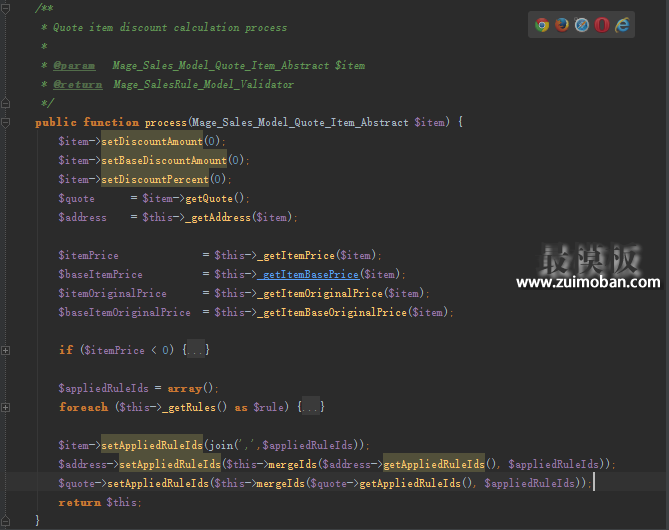Open preview in Chrome browser
This screenshot has height=530, width=669.
point(542,25)
